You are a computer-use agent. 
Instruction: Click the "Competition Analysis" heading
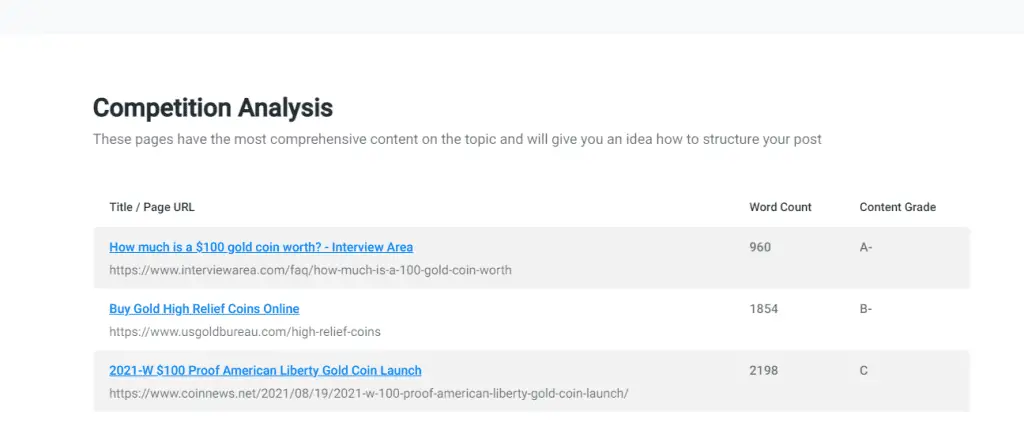(213, 108)
